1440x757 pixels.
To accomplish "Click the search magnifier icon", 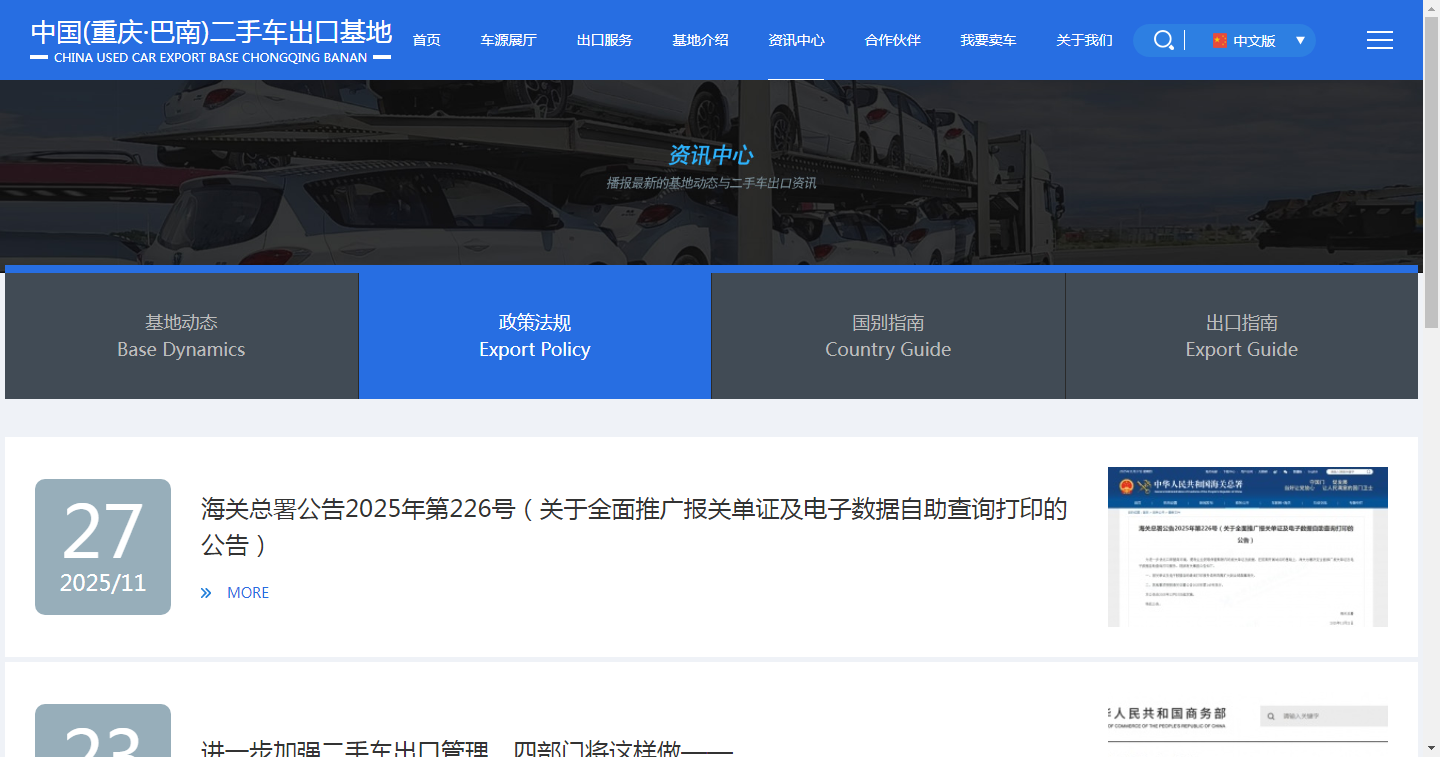I will [x=1163, y=40].
